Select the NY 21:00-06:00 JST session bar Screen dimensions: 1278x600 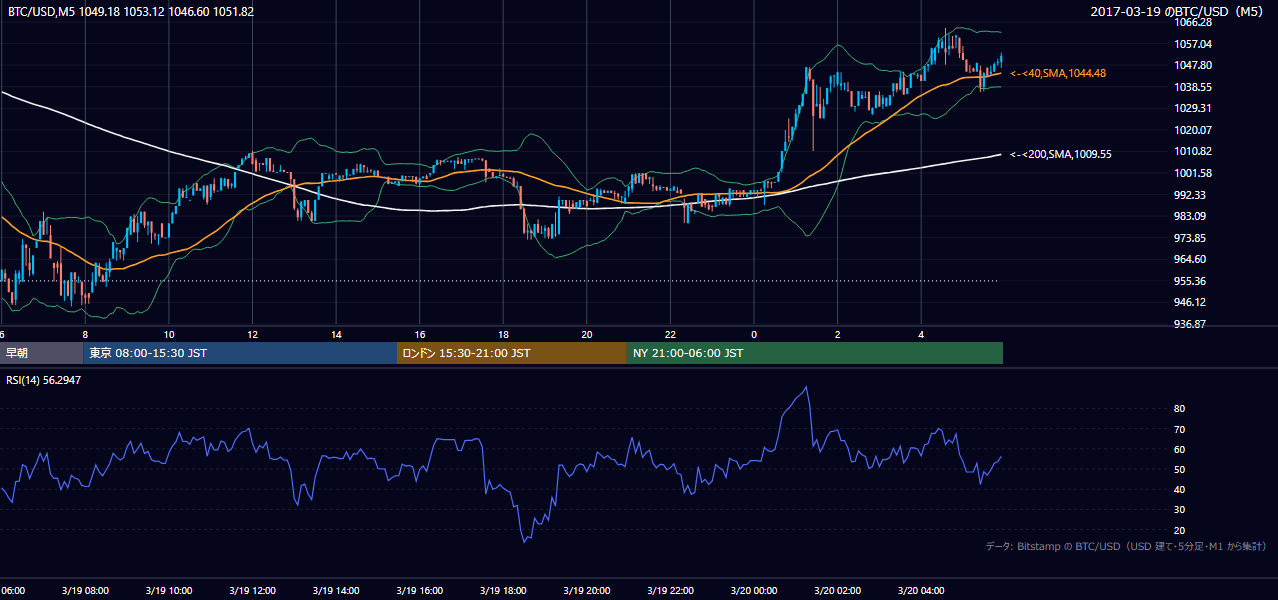pyautogui.click(x=815, y=353)
